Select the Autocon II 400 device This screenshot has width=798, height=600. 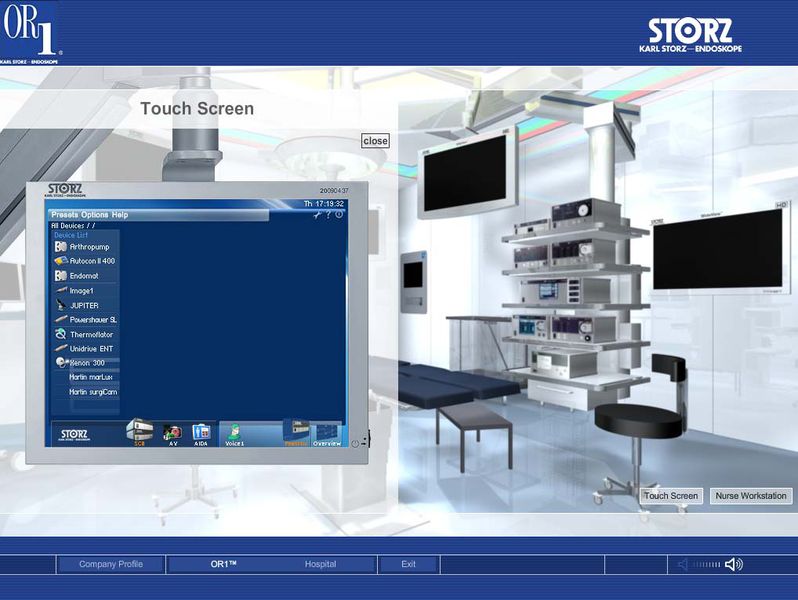[86, 261]
